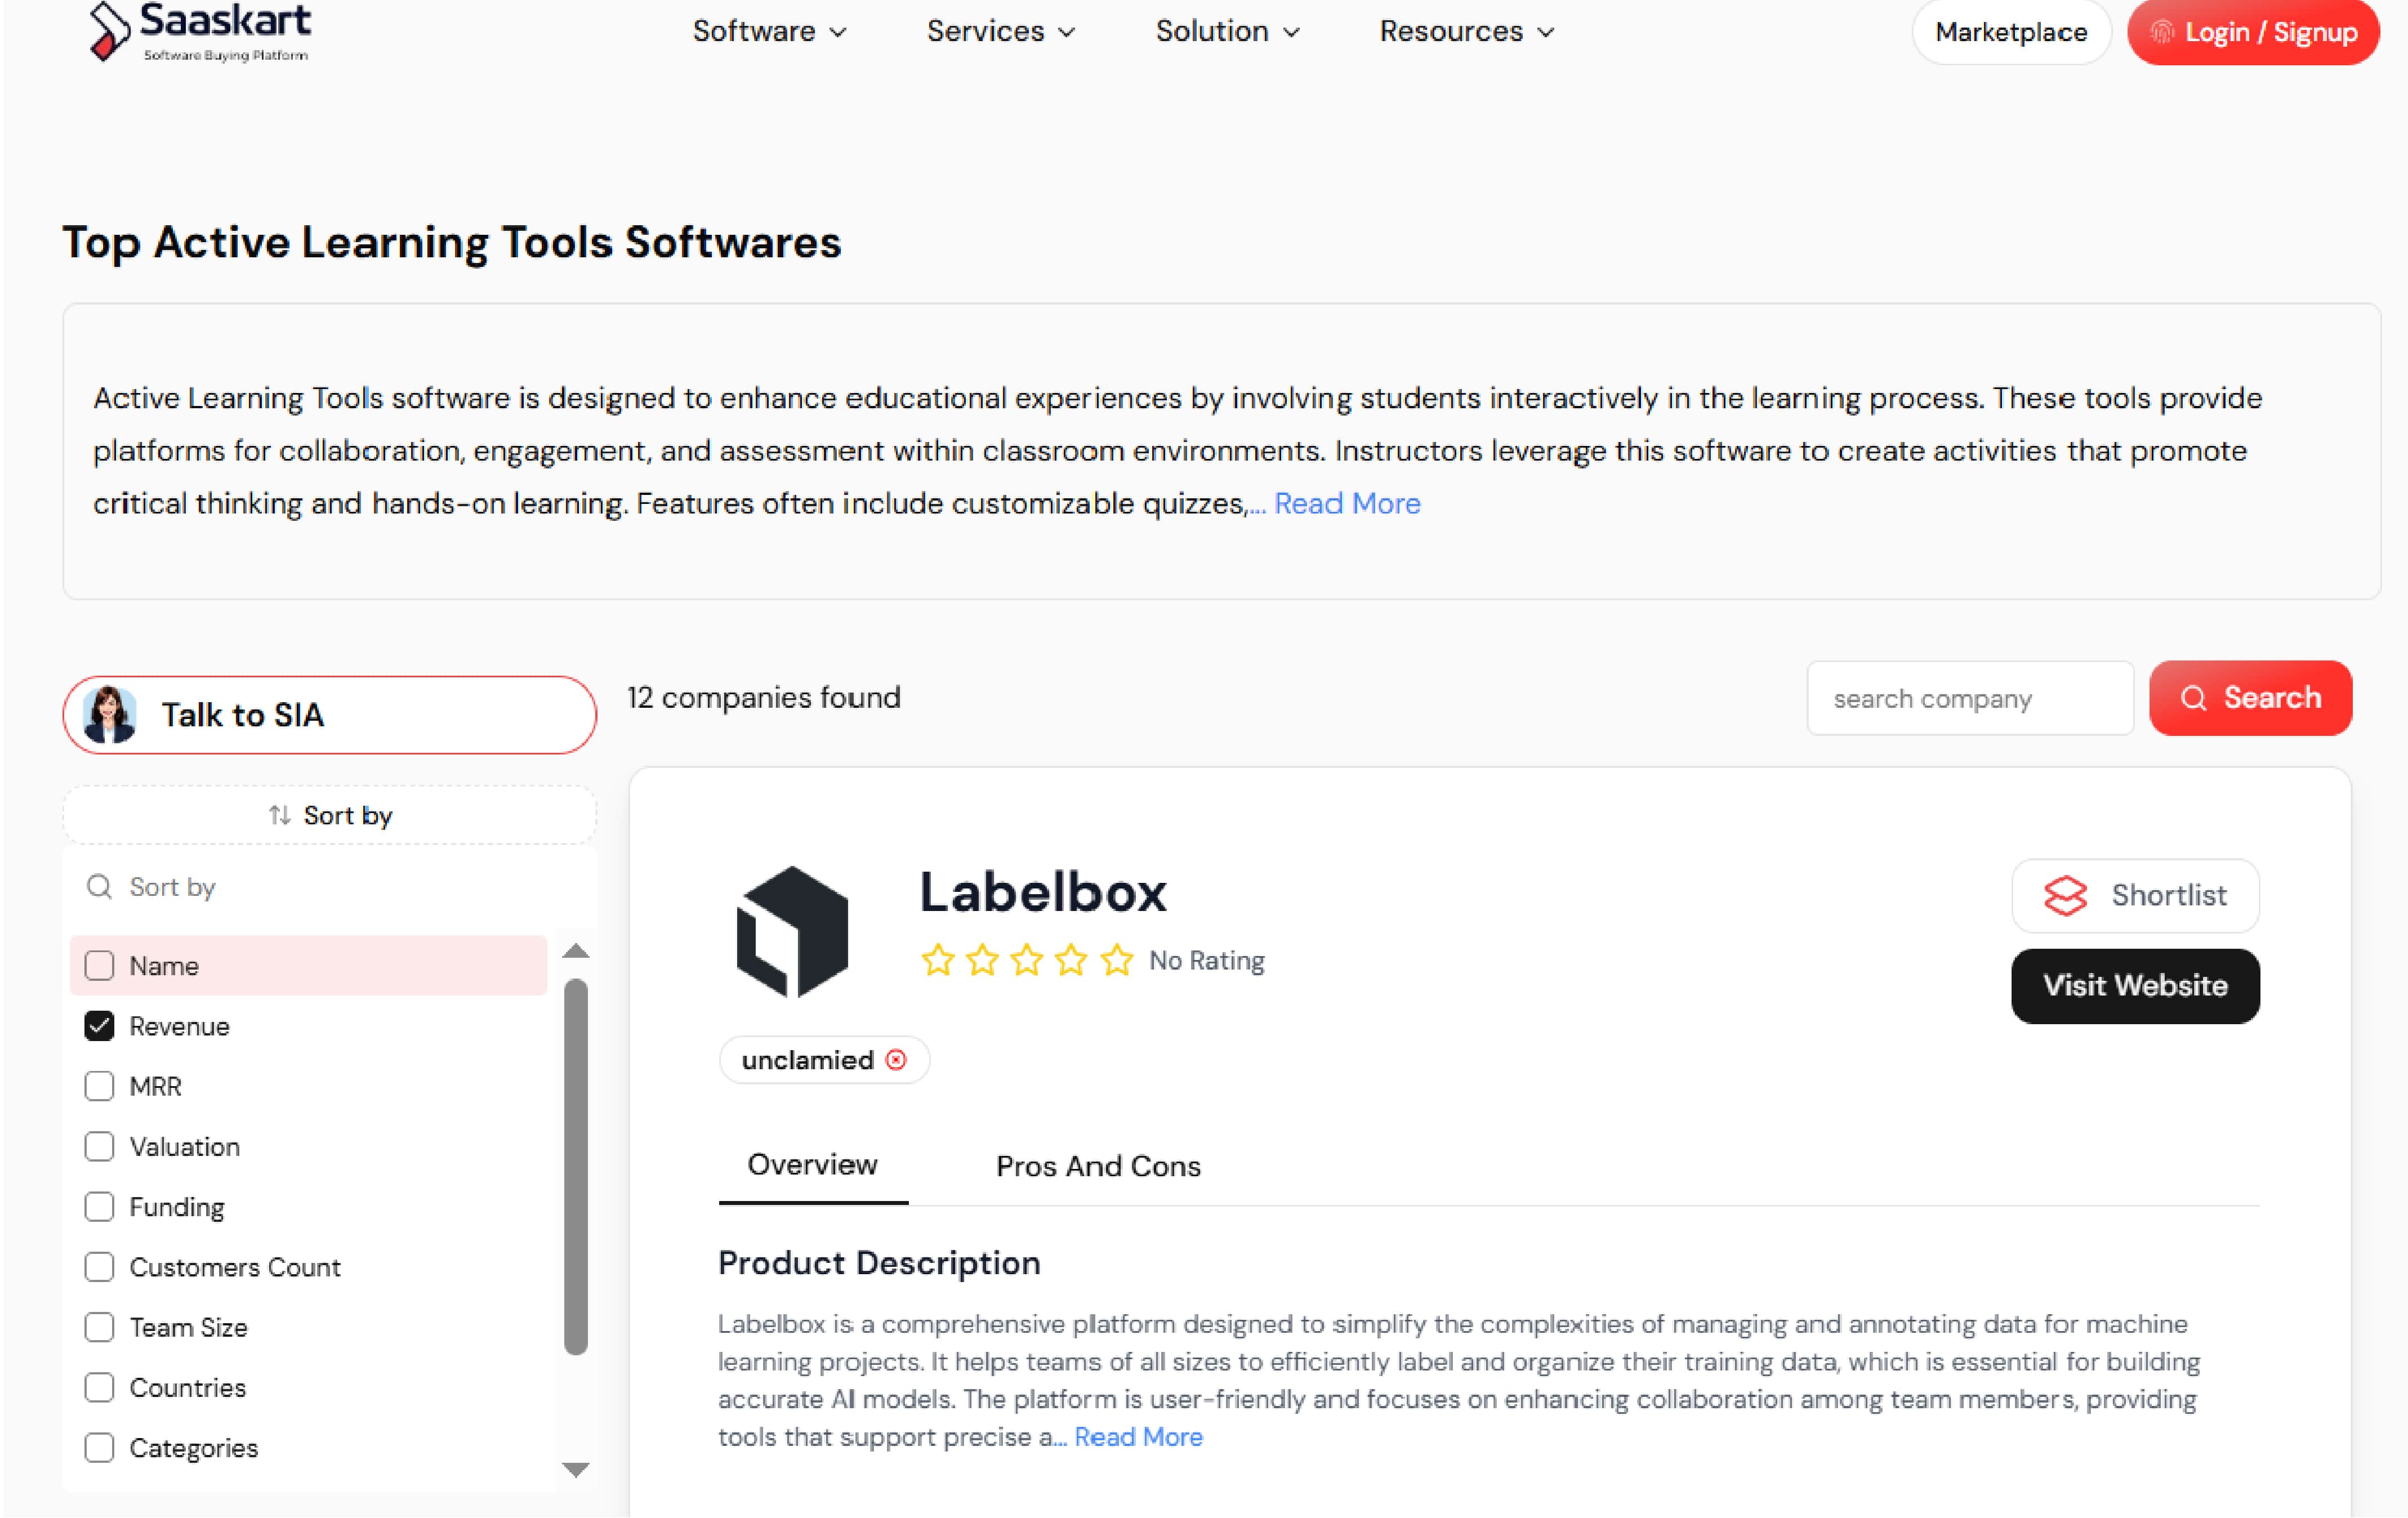The image size is (2408, 1518).
Task: Click Read More in Labelbox description
Action: pyautogui.click(x=1138, y=1437)
